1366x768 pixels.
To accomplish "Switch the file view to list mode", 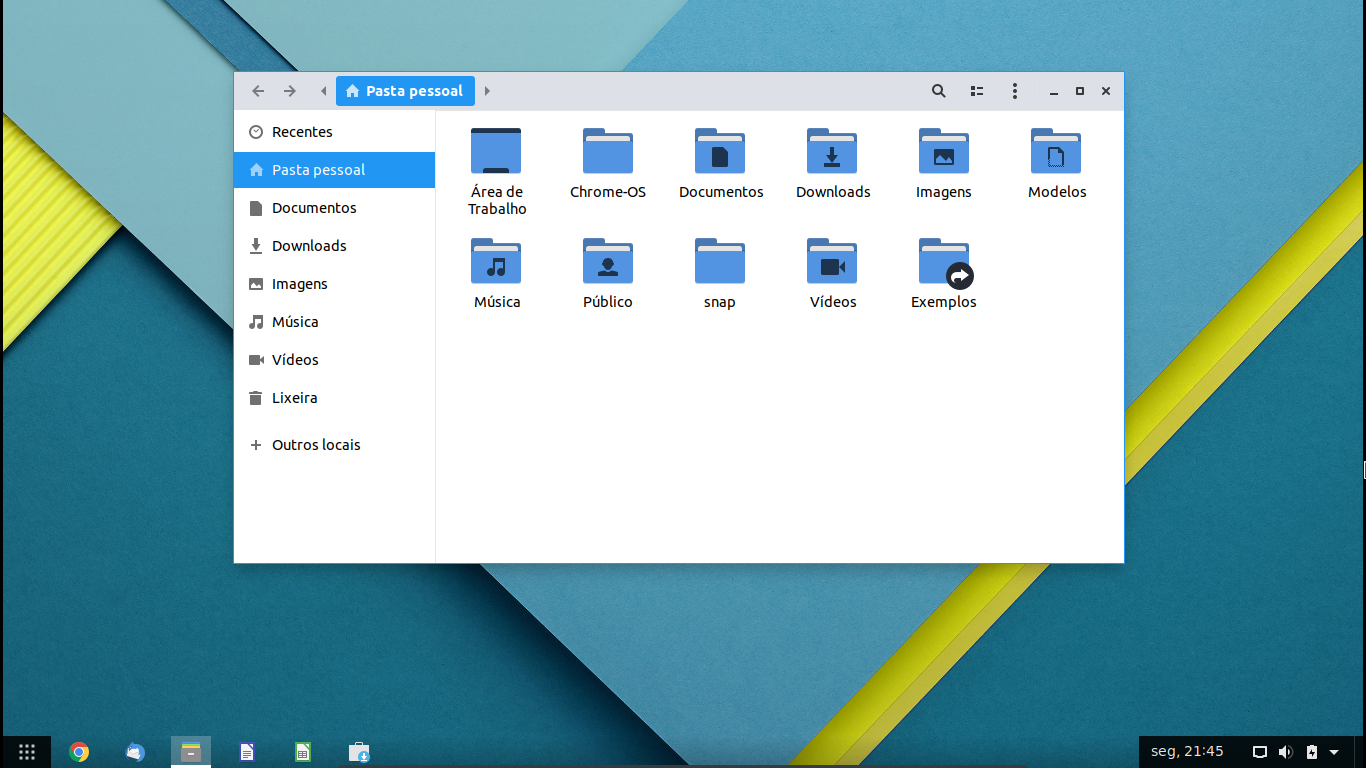I will coord(976,90).
